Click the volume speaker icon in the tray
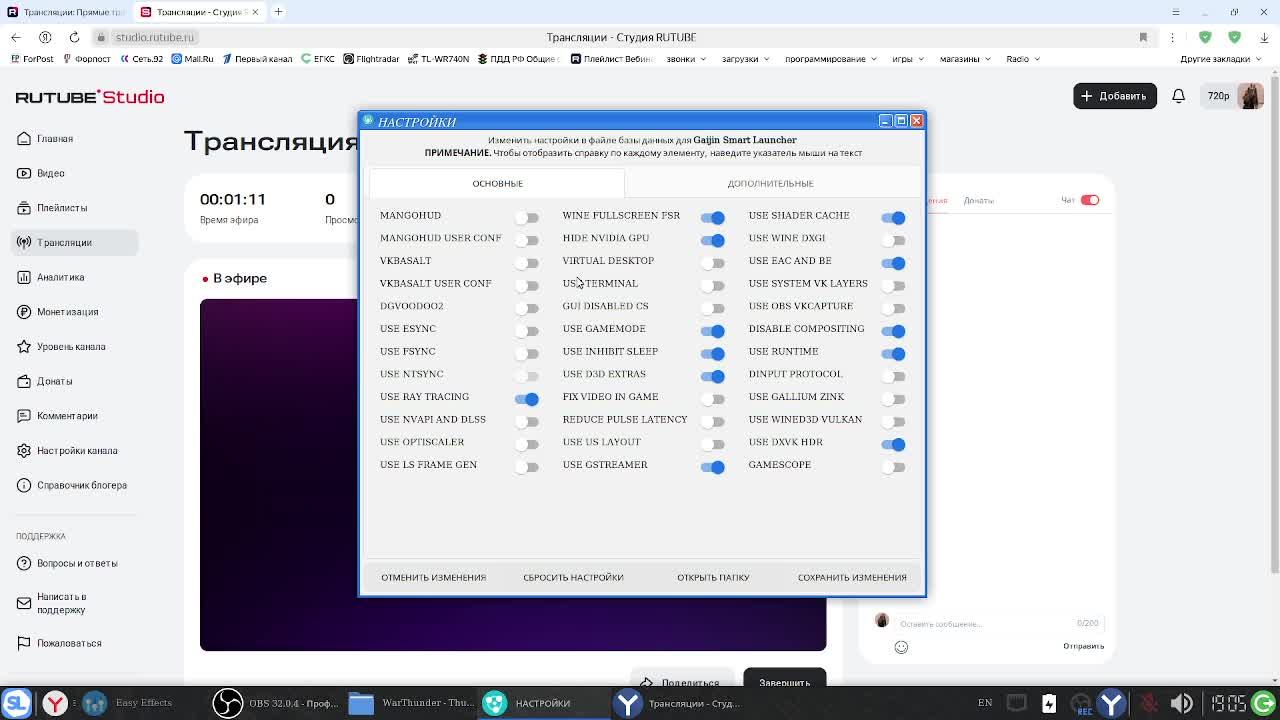 click(x=1181, y=703)
